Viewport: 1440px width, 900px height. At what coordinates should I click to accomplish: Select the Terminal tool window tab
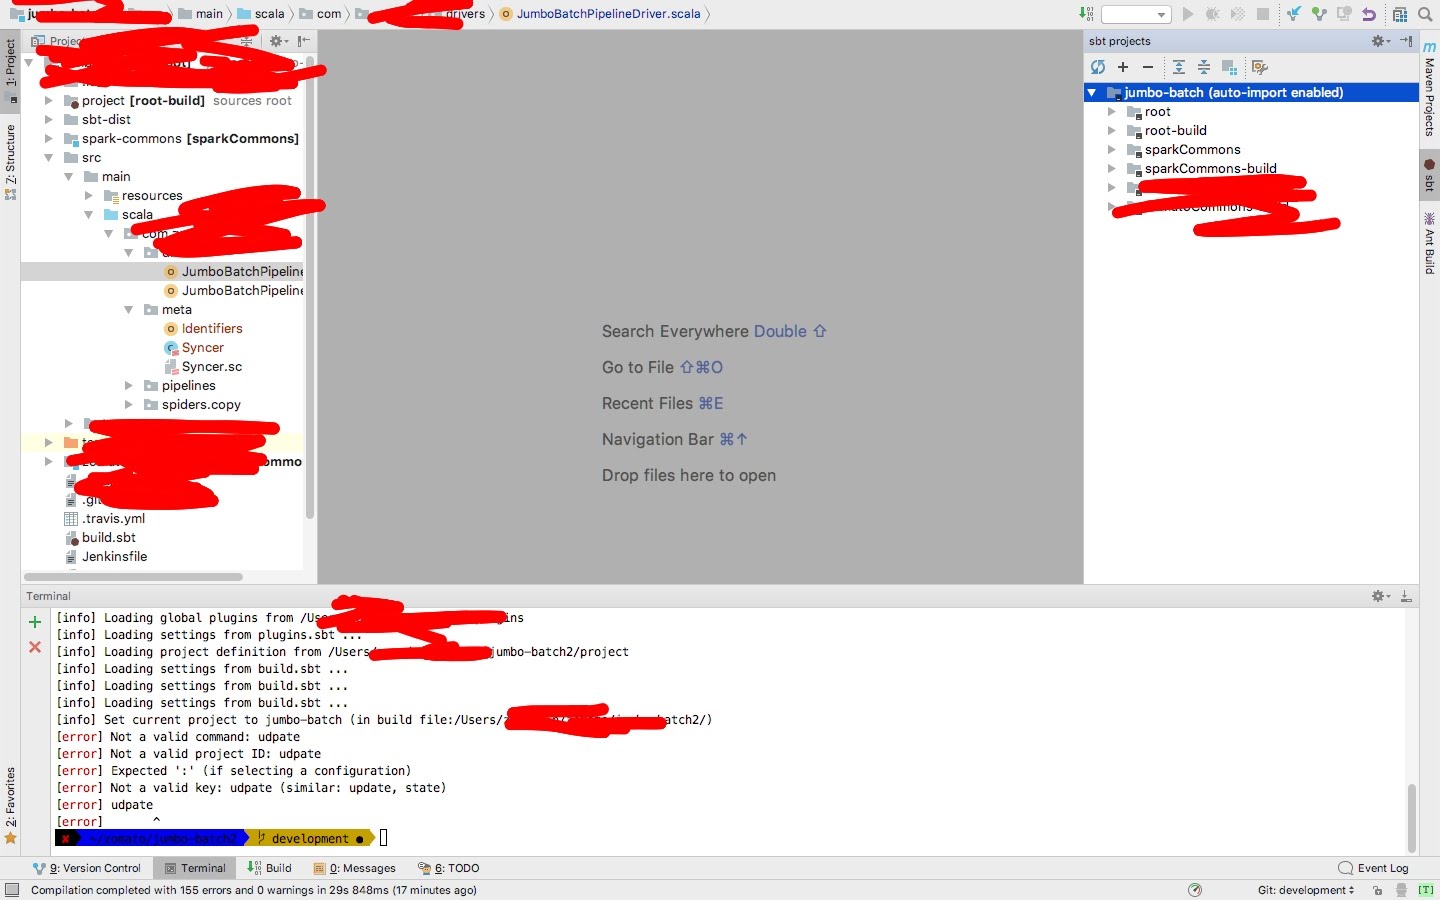(195, 868)
